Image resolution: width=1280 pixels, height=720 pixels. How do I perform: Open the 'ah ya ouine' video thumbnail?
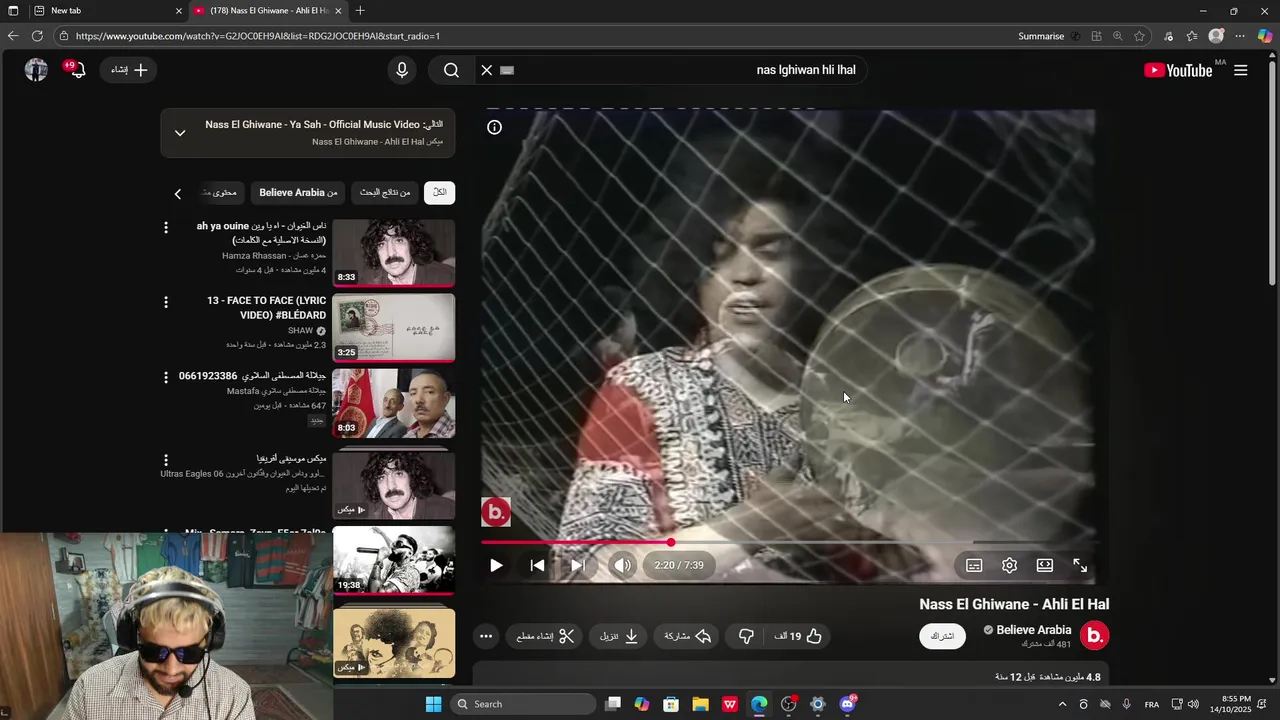click(x=393, y=253)
